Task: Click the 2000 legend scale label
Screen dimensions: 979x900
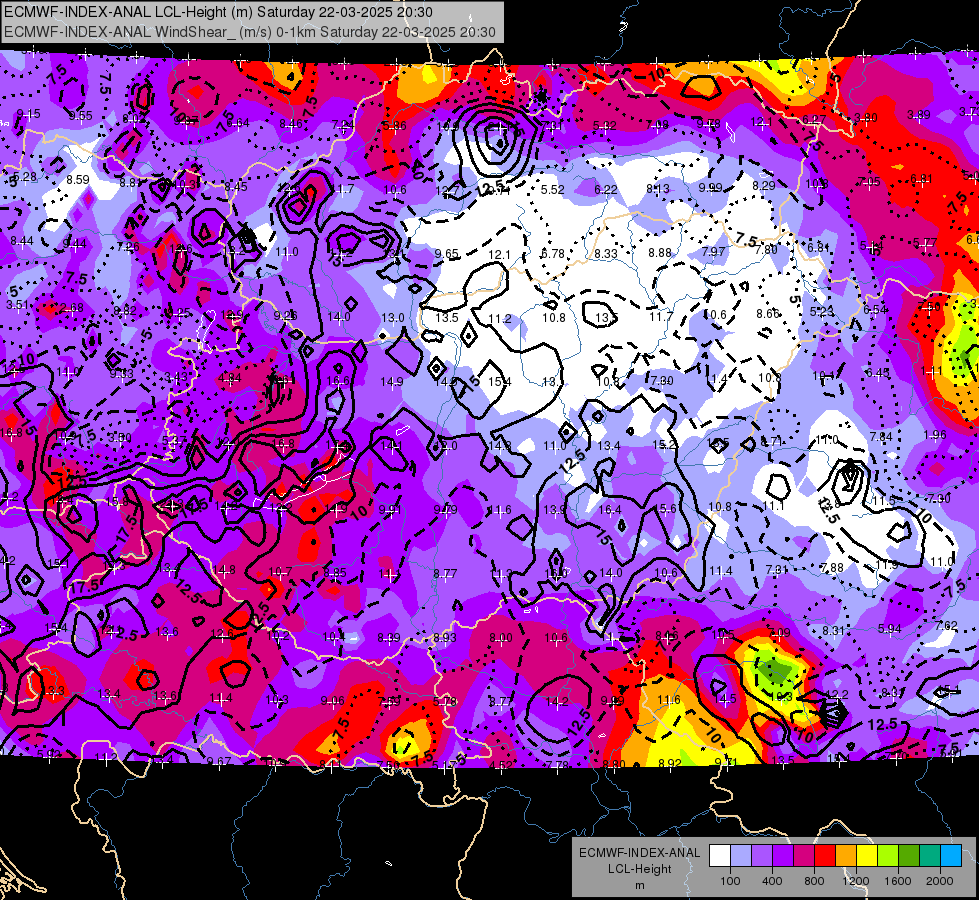Action: (939, 881)
